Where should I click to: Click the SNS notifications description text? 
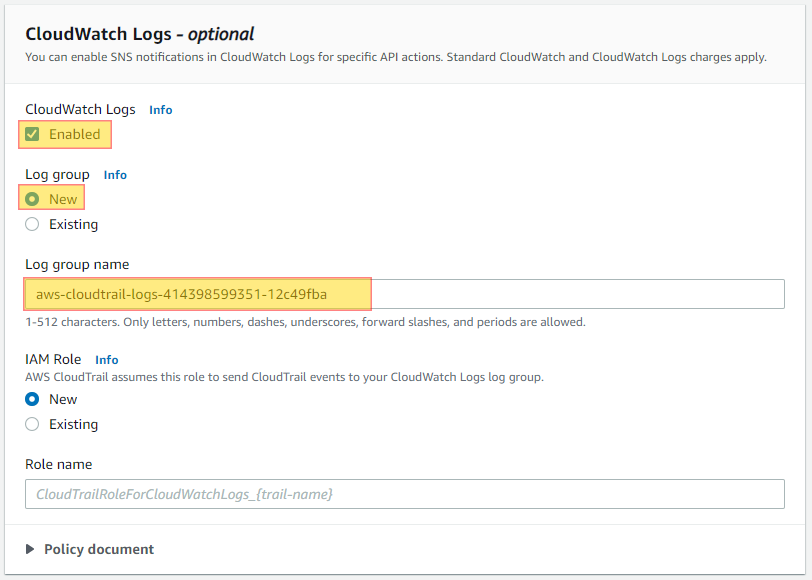tap(396, 57)
